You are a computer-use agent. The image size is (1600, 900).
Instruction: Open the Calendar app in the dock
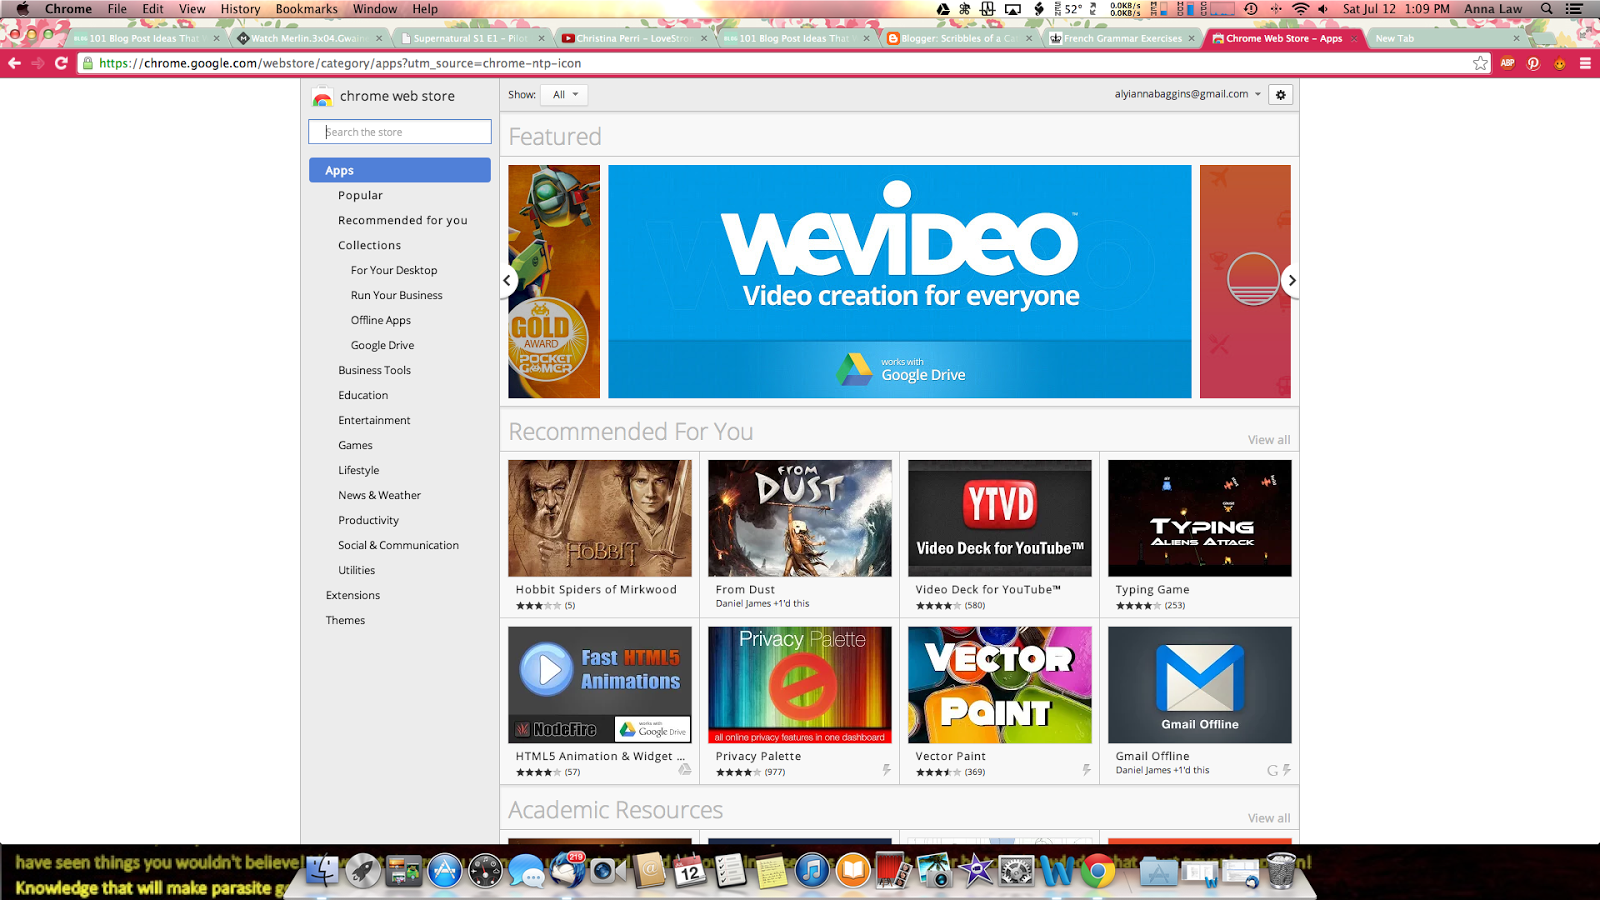click(x=689, y=872)
